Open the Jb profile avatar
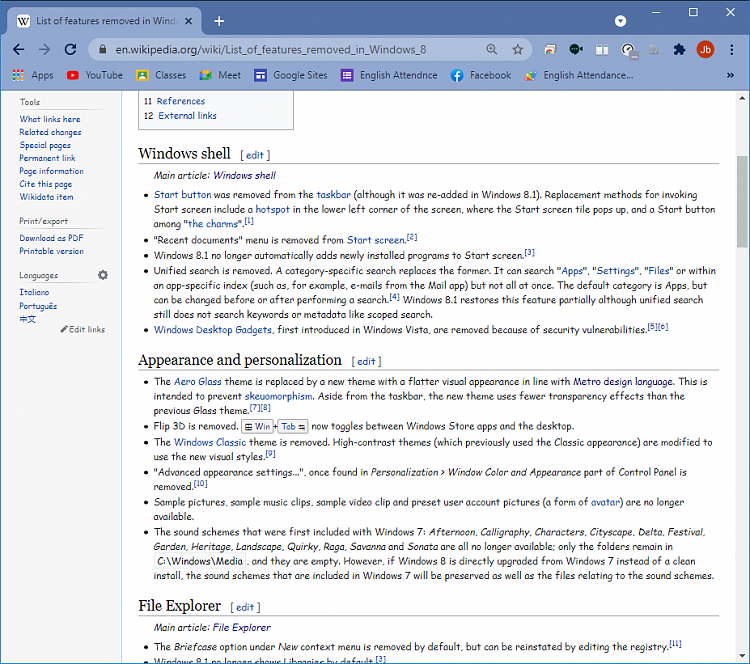Viewport: 750px width, 664px height. 705,49
